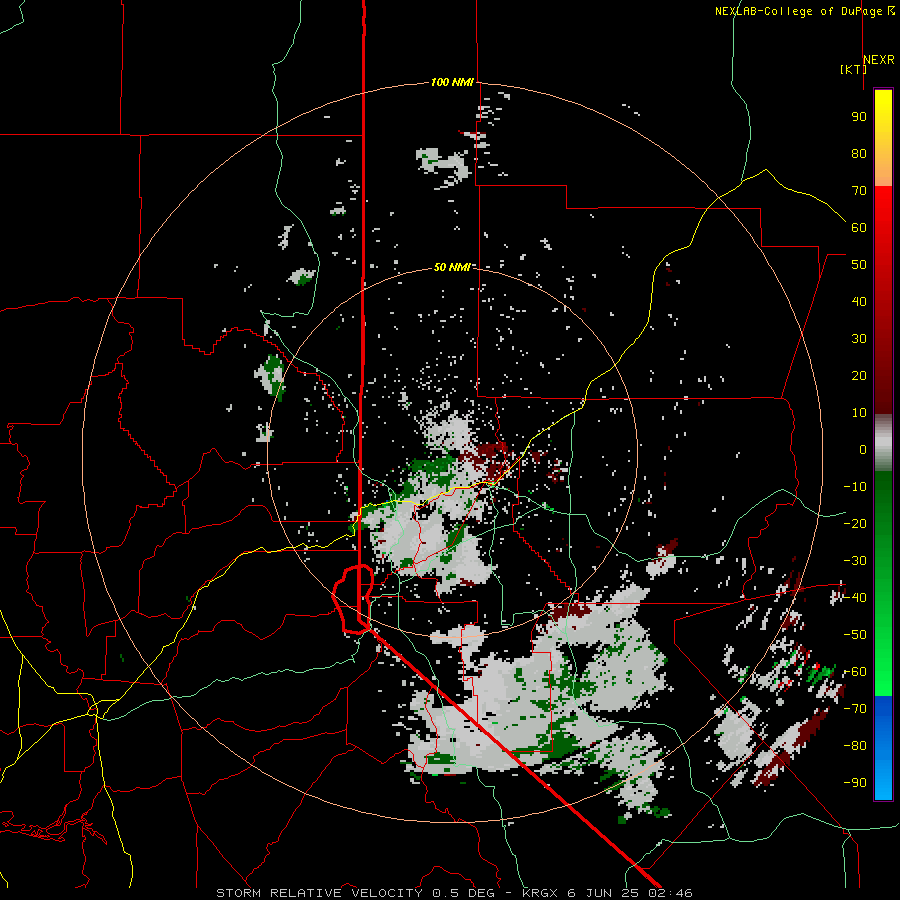Image resolution: width=900 pixels, height=900 pixels.
Task: Select the 50 value on the velocity scale
Action: pos(859,265)
